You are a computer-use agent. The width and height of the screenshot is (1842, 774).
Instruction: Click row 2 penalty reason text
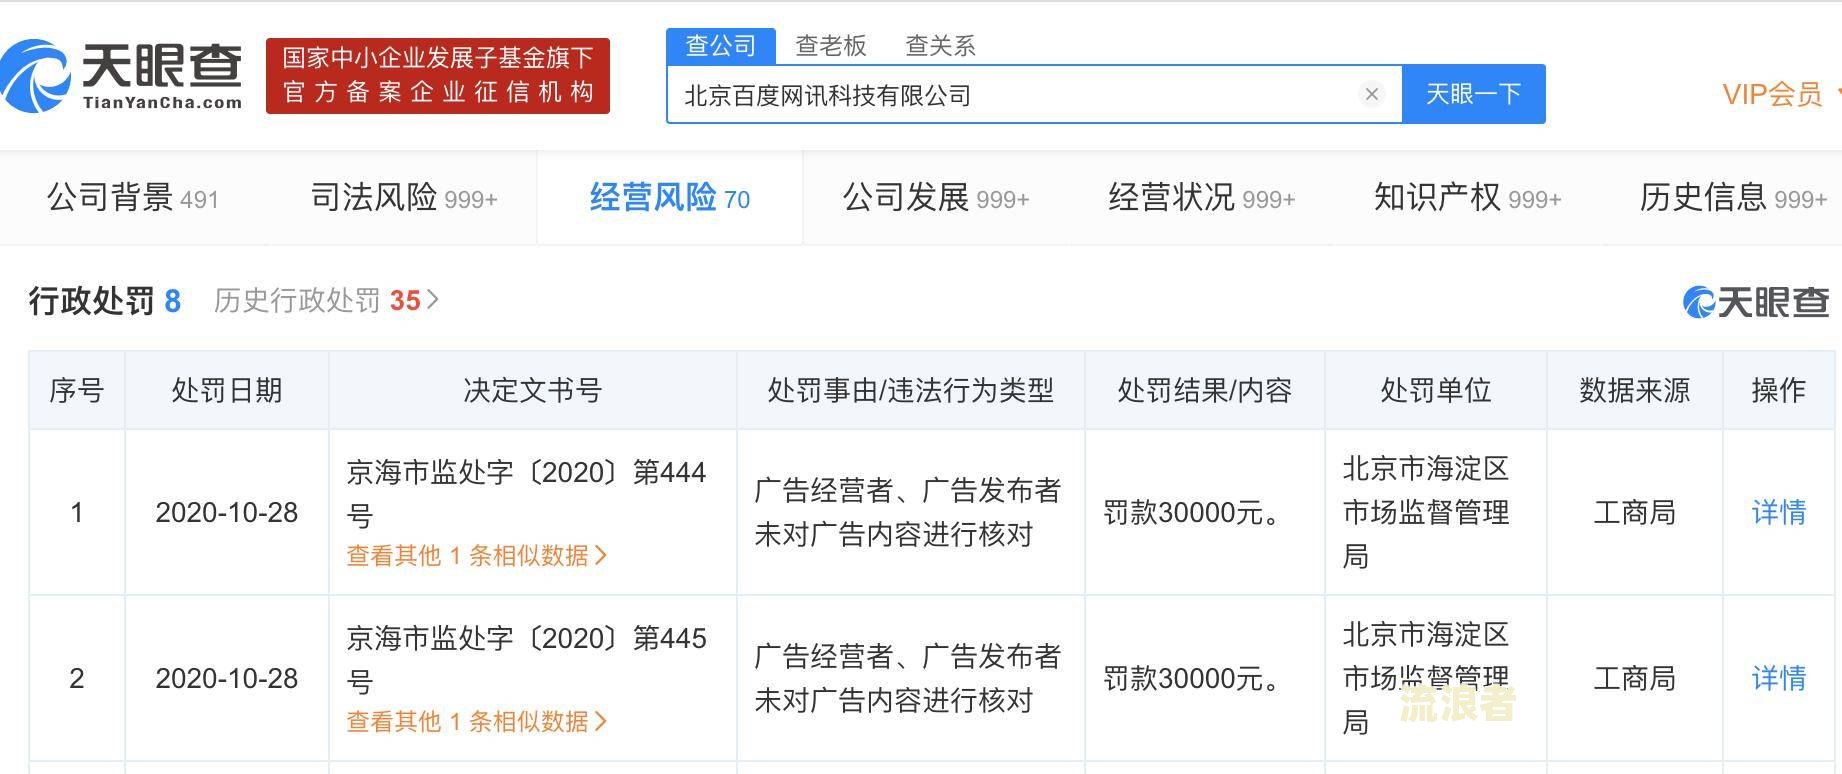(x=908, y=678)
